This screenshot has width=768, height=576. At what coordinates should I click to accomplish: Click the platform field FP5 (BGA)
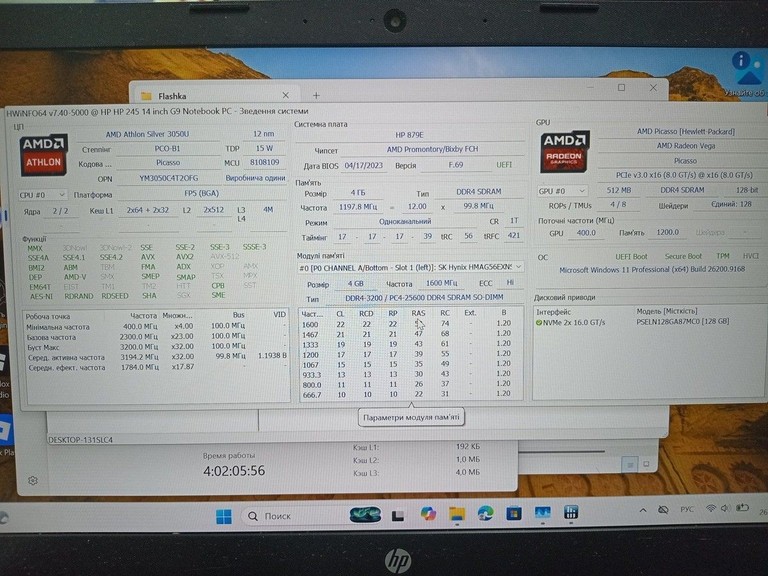coord(201,193)
